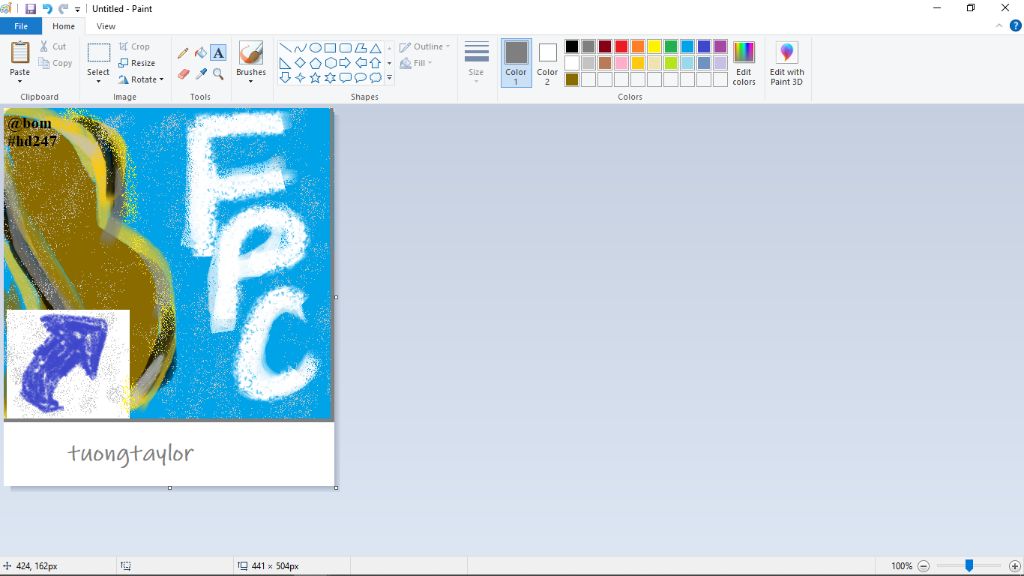
Task: Click the zoom slider handle
Action: (969, 566)
